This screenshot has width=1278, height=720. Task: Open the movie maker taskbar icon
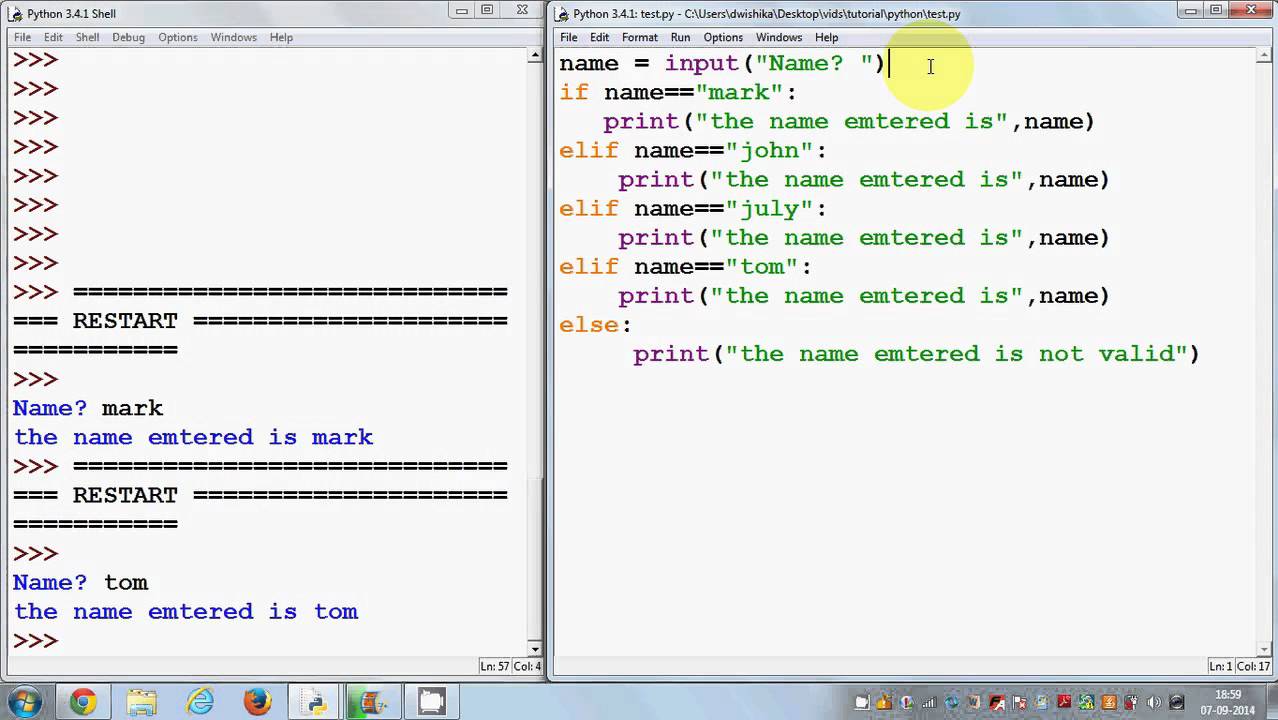(372, 702)
